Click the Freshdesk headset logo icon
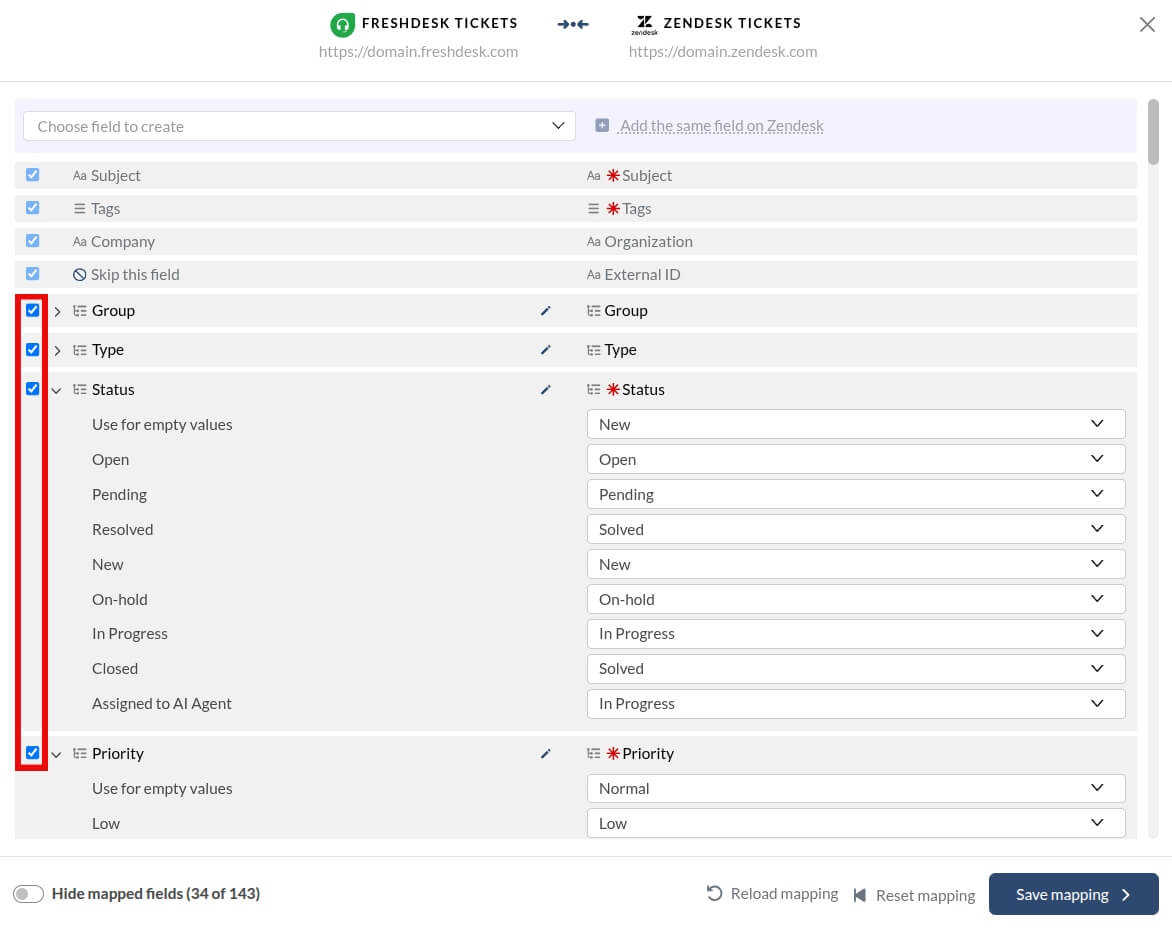This screenshot has height=928, width=1172. [x=342, y=25]
